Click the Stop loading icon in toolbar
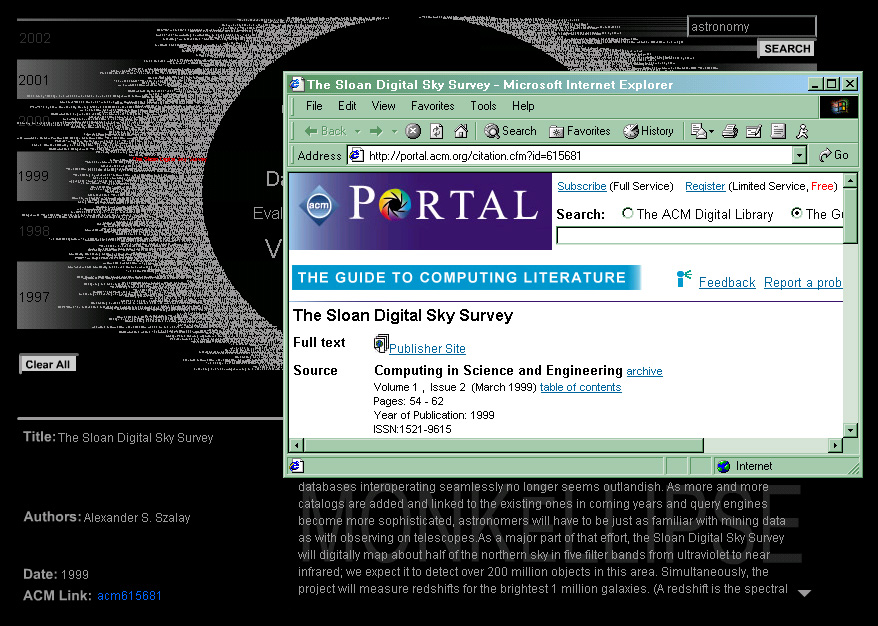 [413, 131]
